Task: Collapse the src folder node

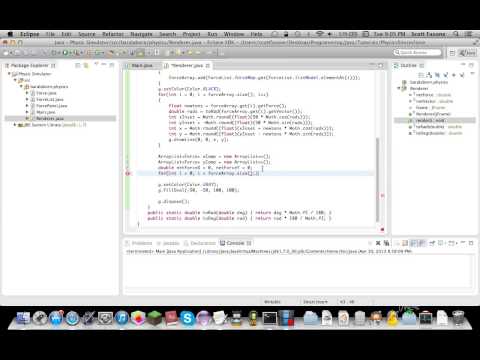Action: (15, 80)
